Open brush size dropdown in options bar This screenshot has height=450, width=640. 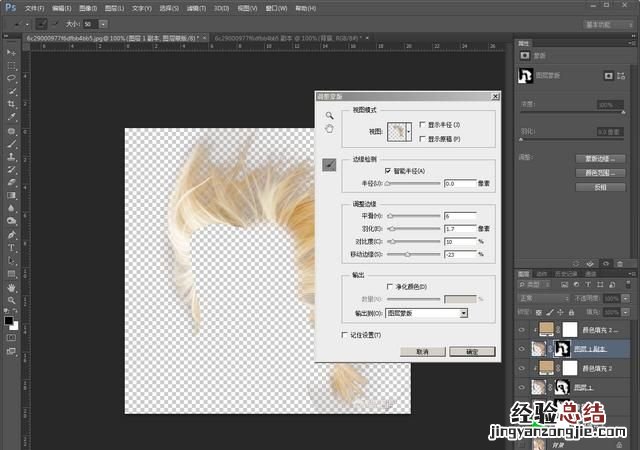tap(103, 24)
